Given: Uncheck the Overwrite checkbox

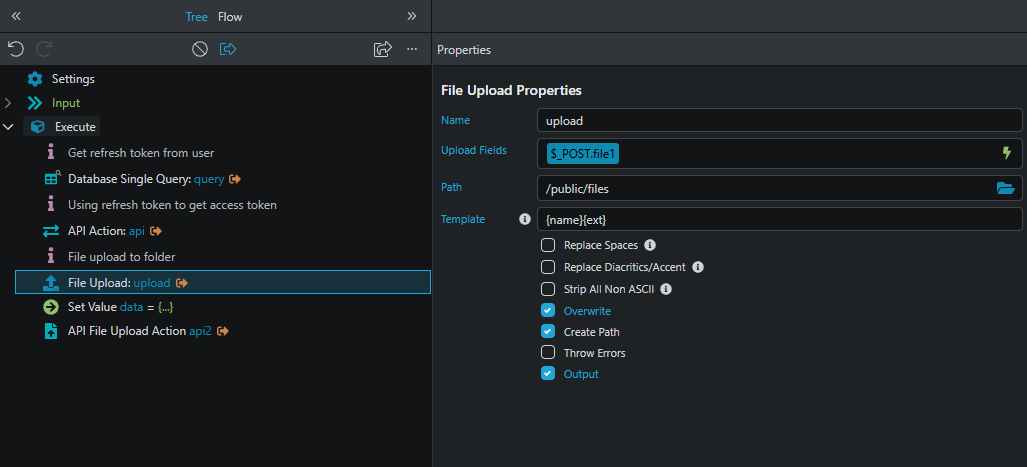Looking at the screenshot, I should point(548,311).
